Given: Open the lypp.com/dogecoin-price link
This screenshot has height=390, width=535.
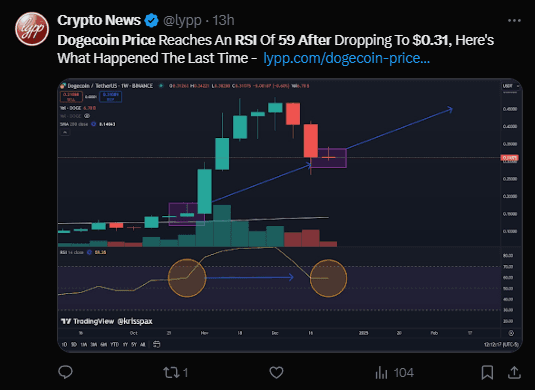Looking at the screenshot, I should point(346,58).
